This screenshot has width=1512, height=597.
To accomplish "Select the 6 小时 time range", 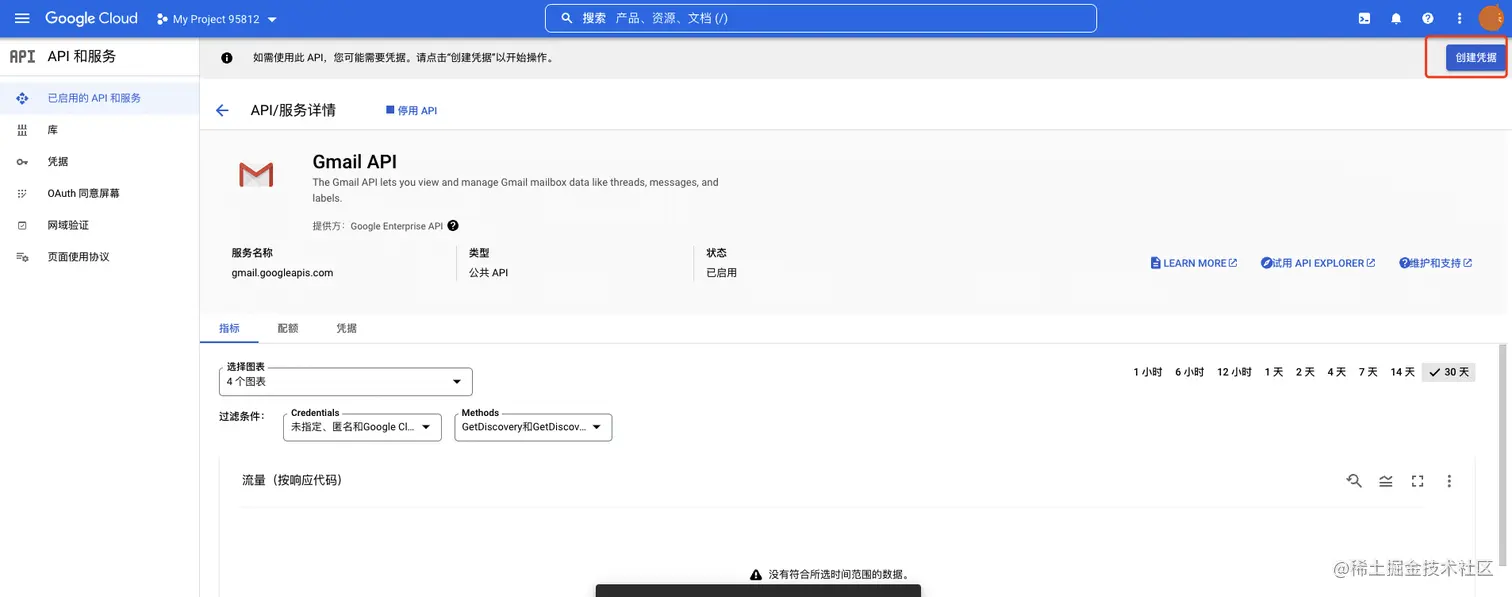I will pyautogui.click(x=1189, y=372).
